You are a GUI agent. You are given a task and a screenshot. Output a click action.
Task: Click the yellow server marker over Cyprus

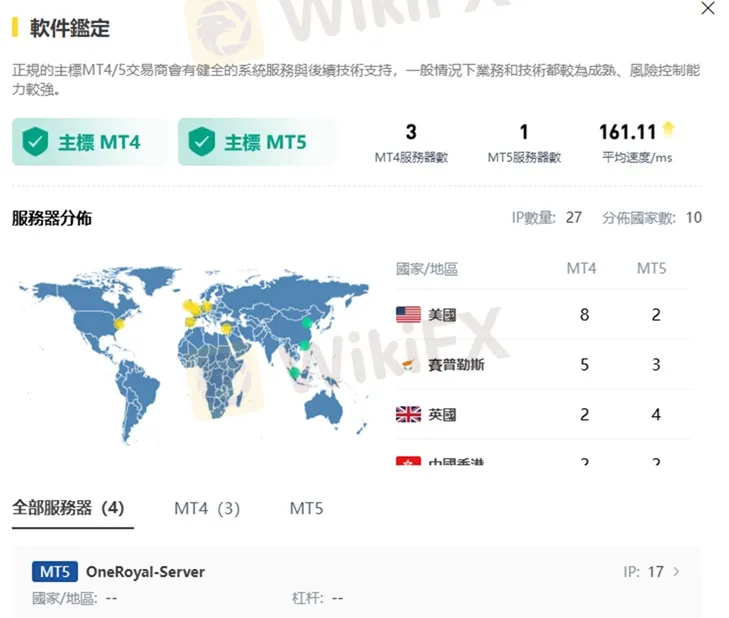[226, 329]
